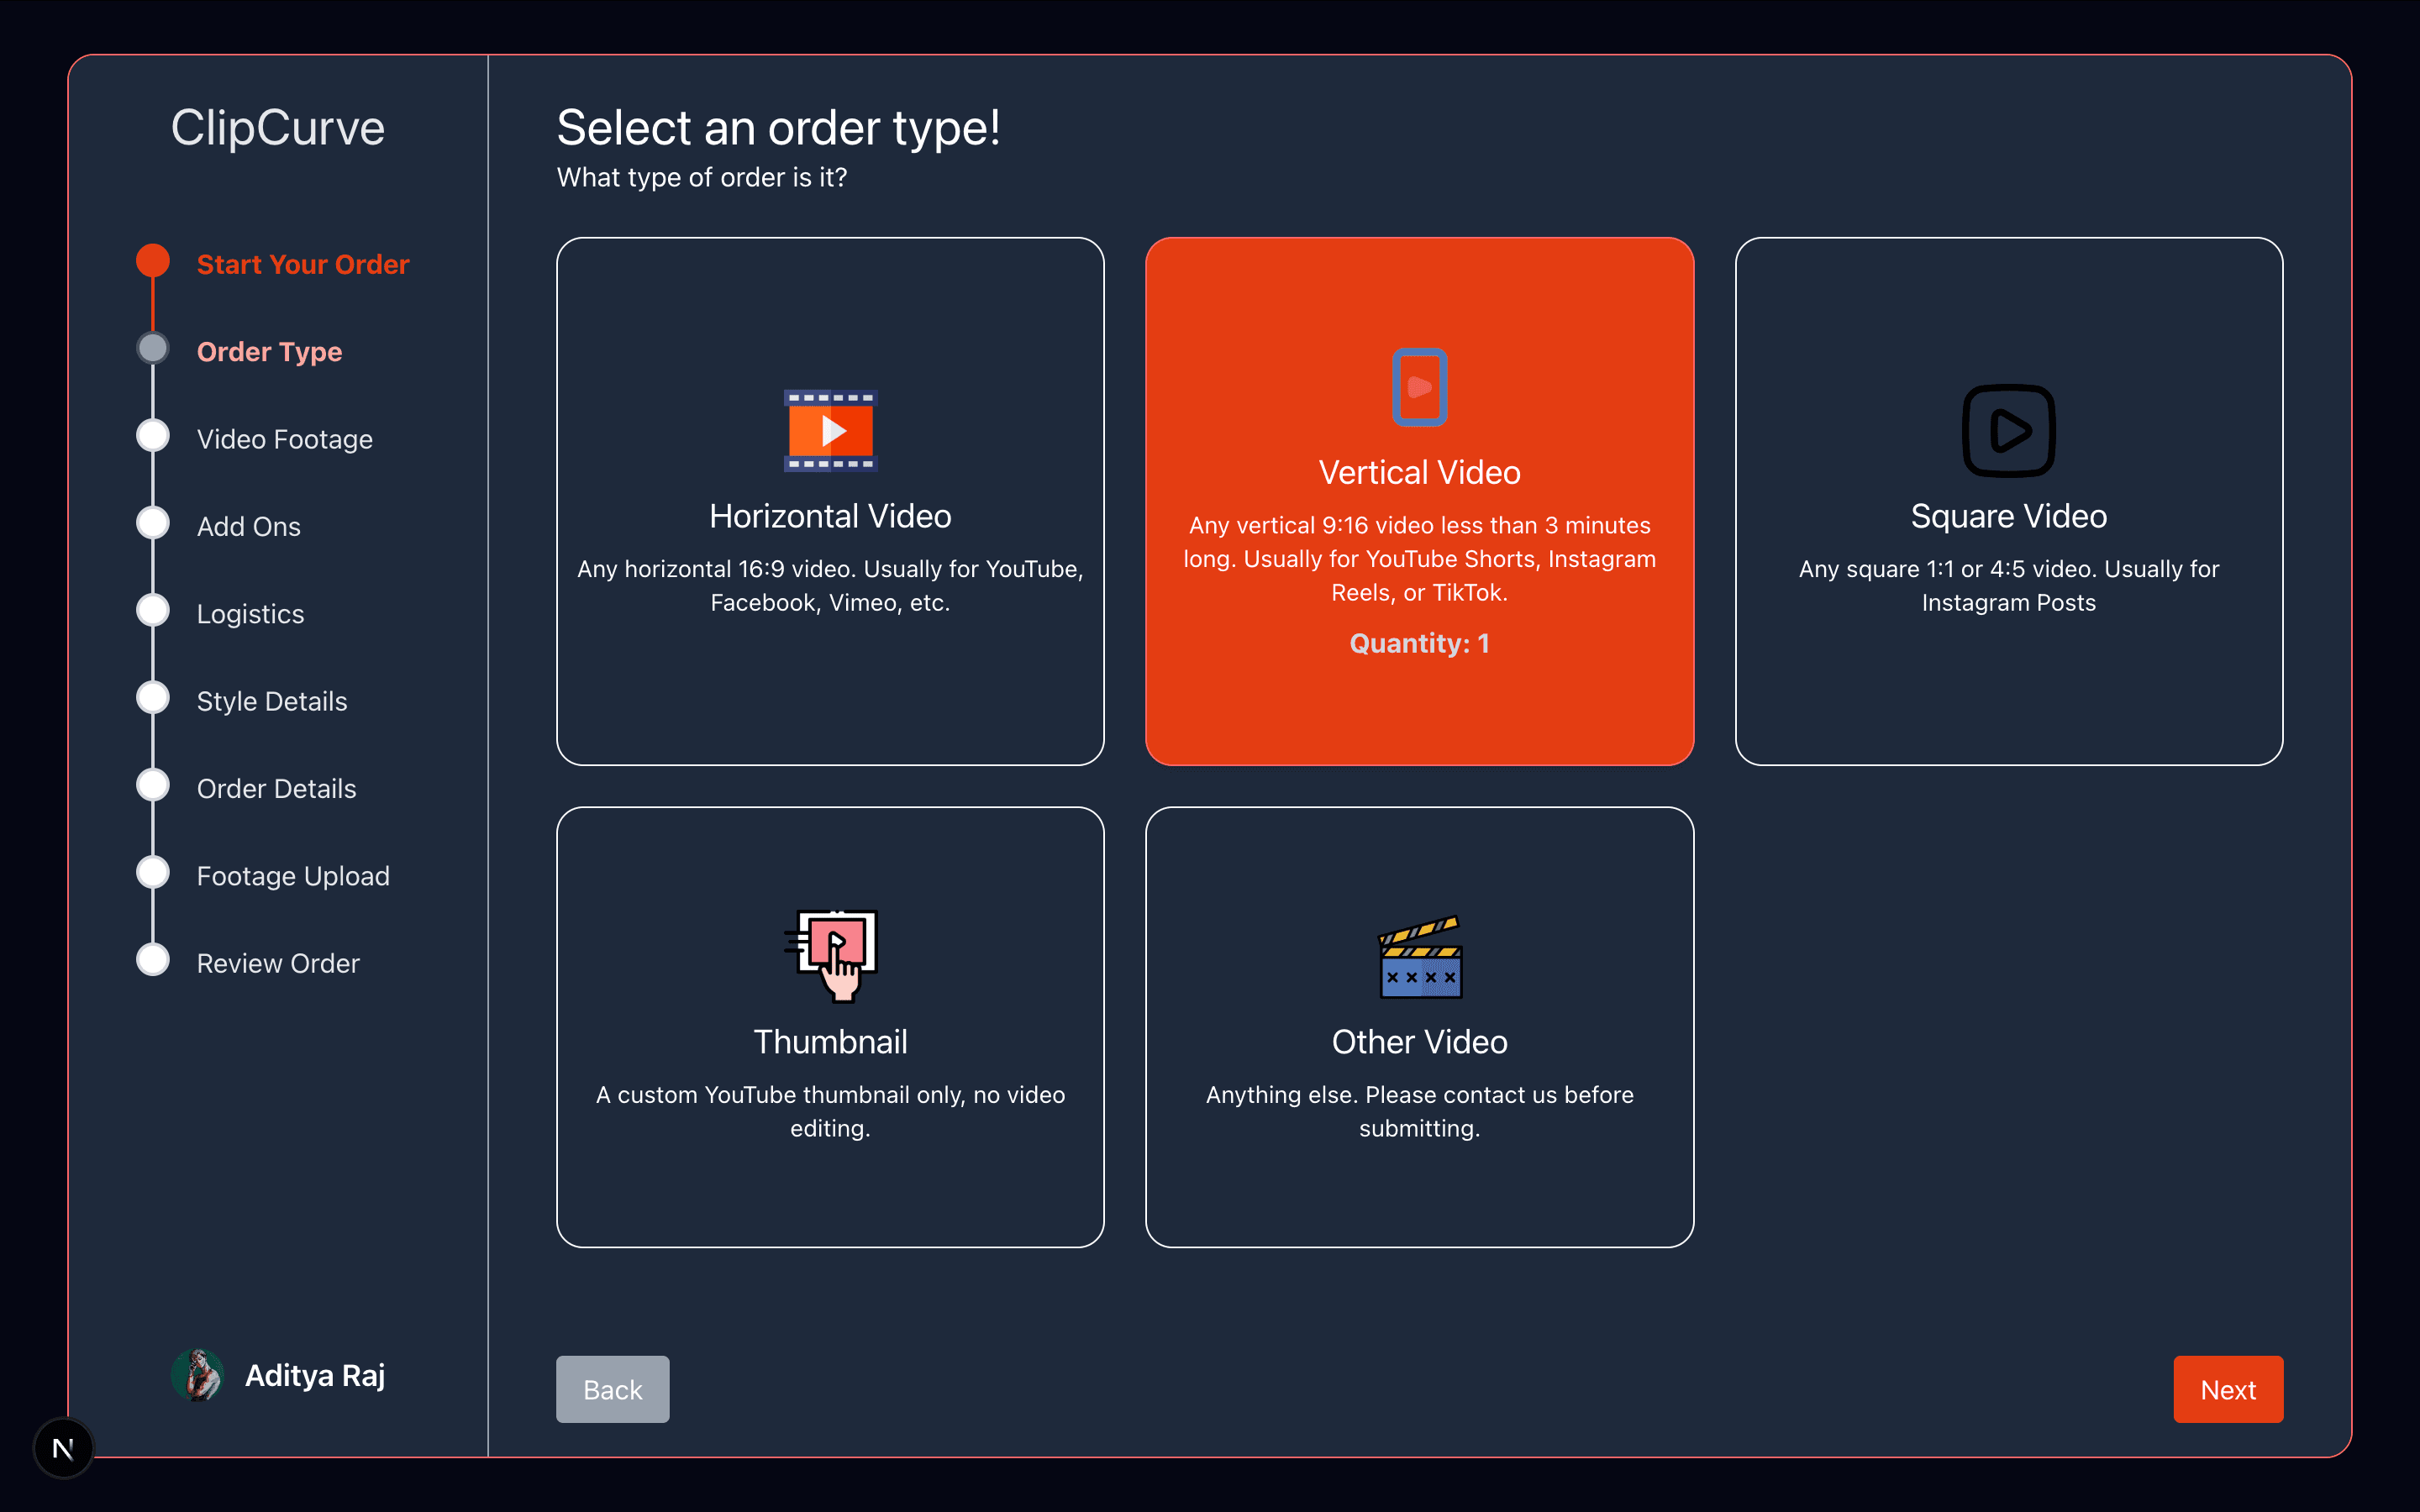Go to the Add Ons step
The height and width of the screenshot is (1512, 2420).
tap(248, 526)
